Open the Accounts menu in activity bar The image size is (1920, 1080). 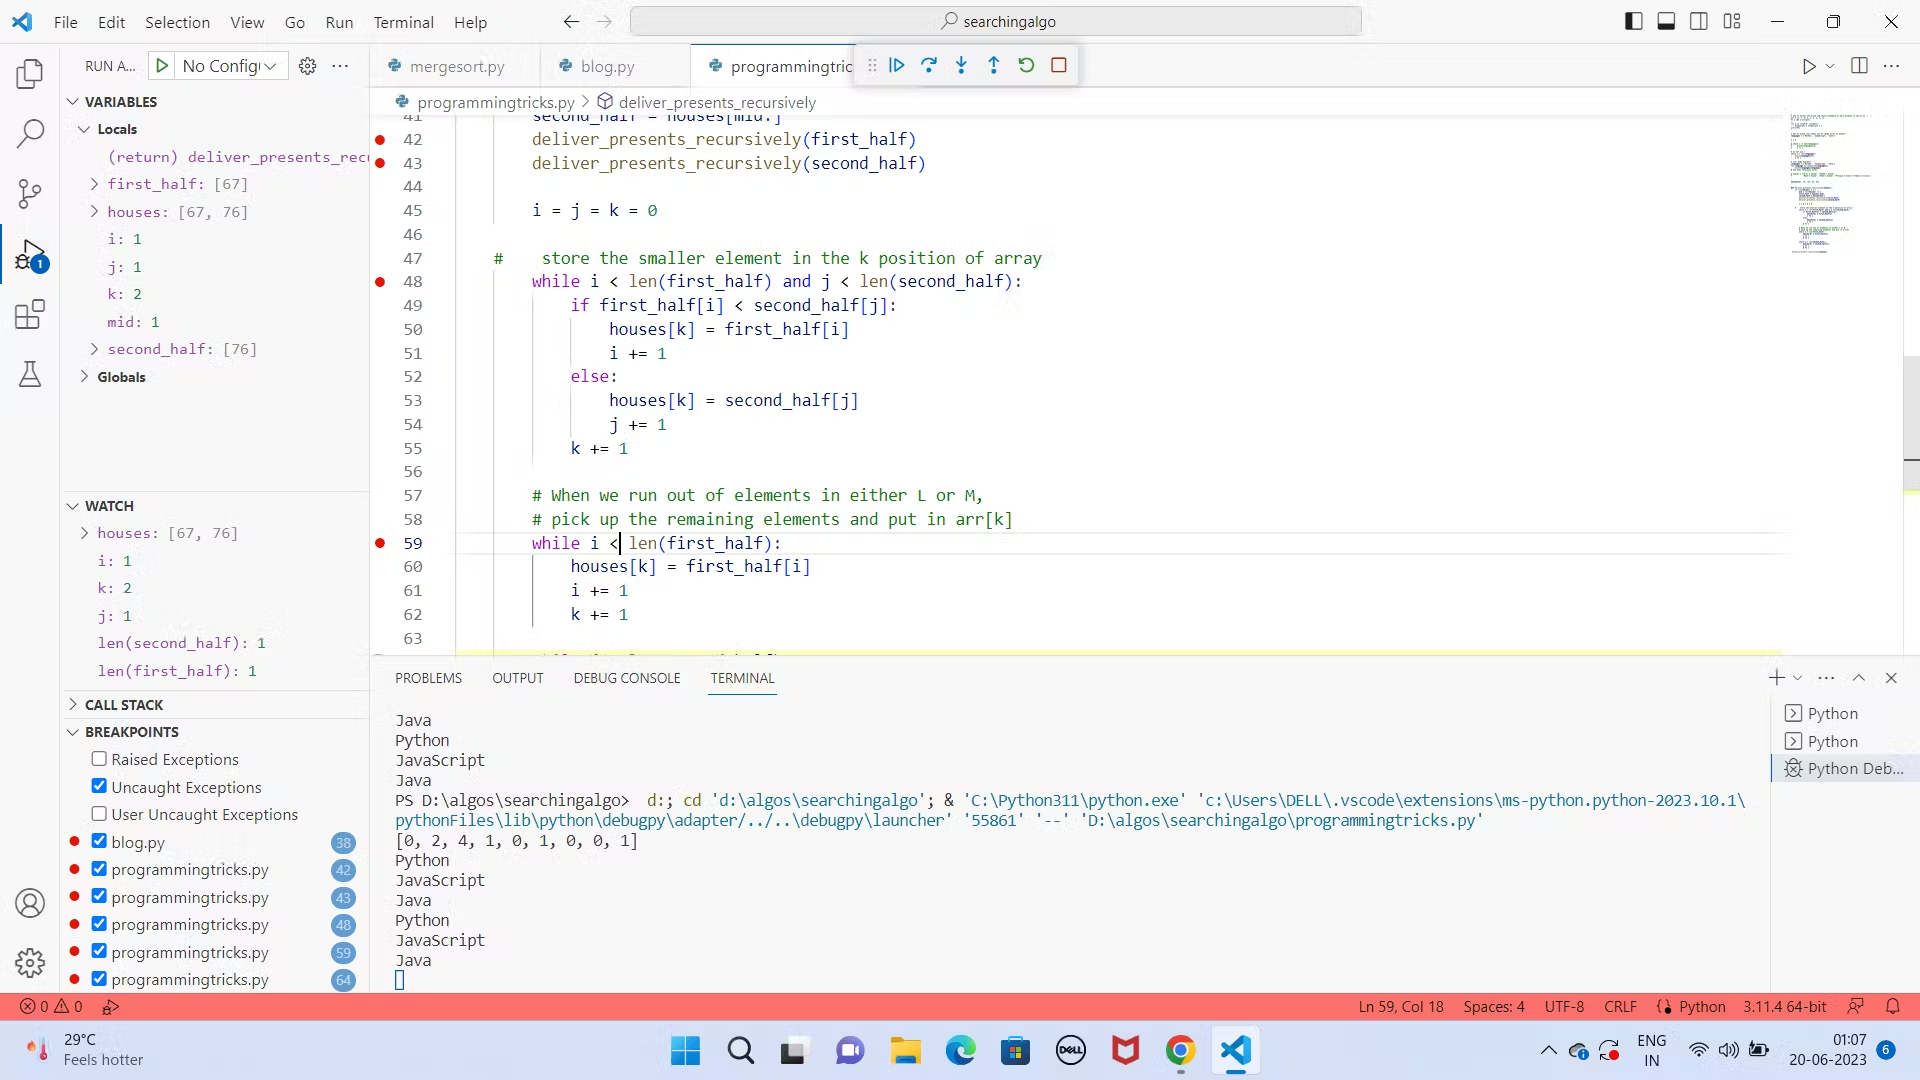[x=30, y=903]
